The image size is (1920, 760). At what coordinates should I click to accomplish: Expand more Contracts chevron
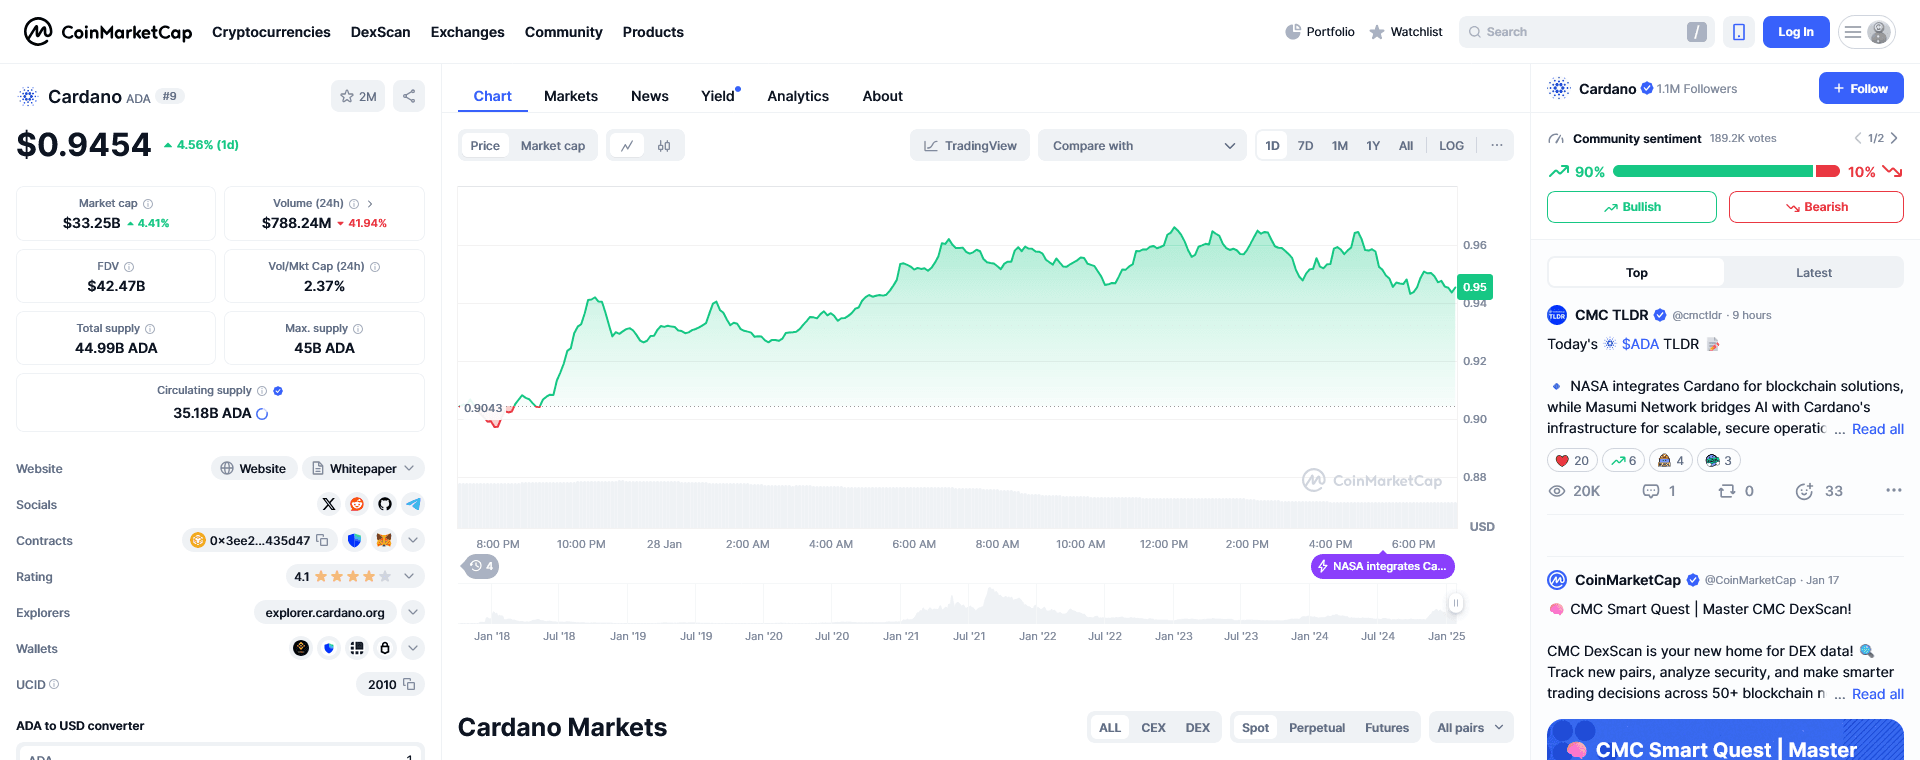coord(413,540)
